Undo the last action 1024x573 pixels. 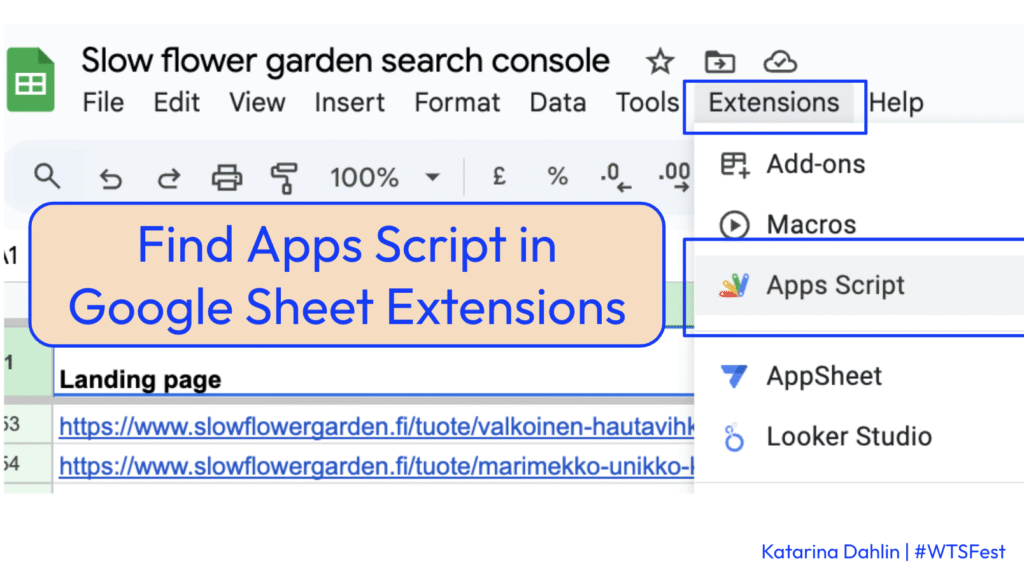click(110, 179)
